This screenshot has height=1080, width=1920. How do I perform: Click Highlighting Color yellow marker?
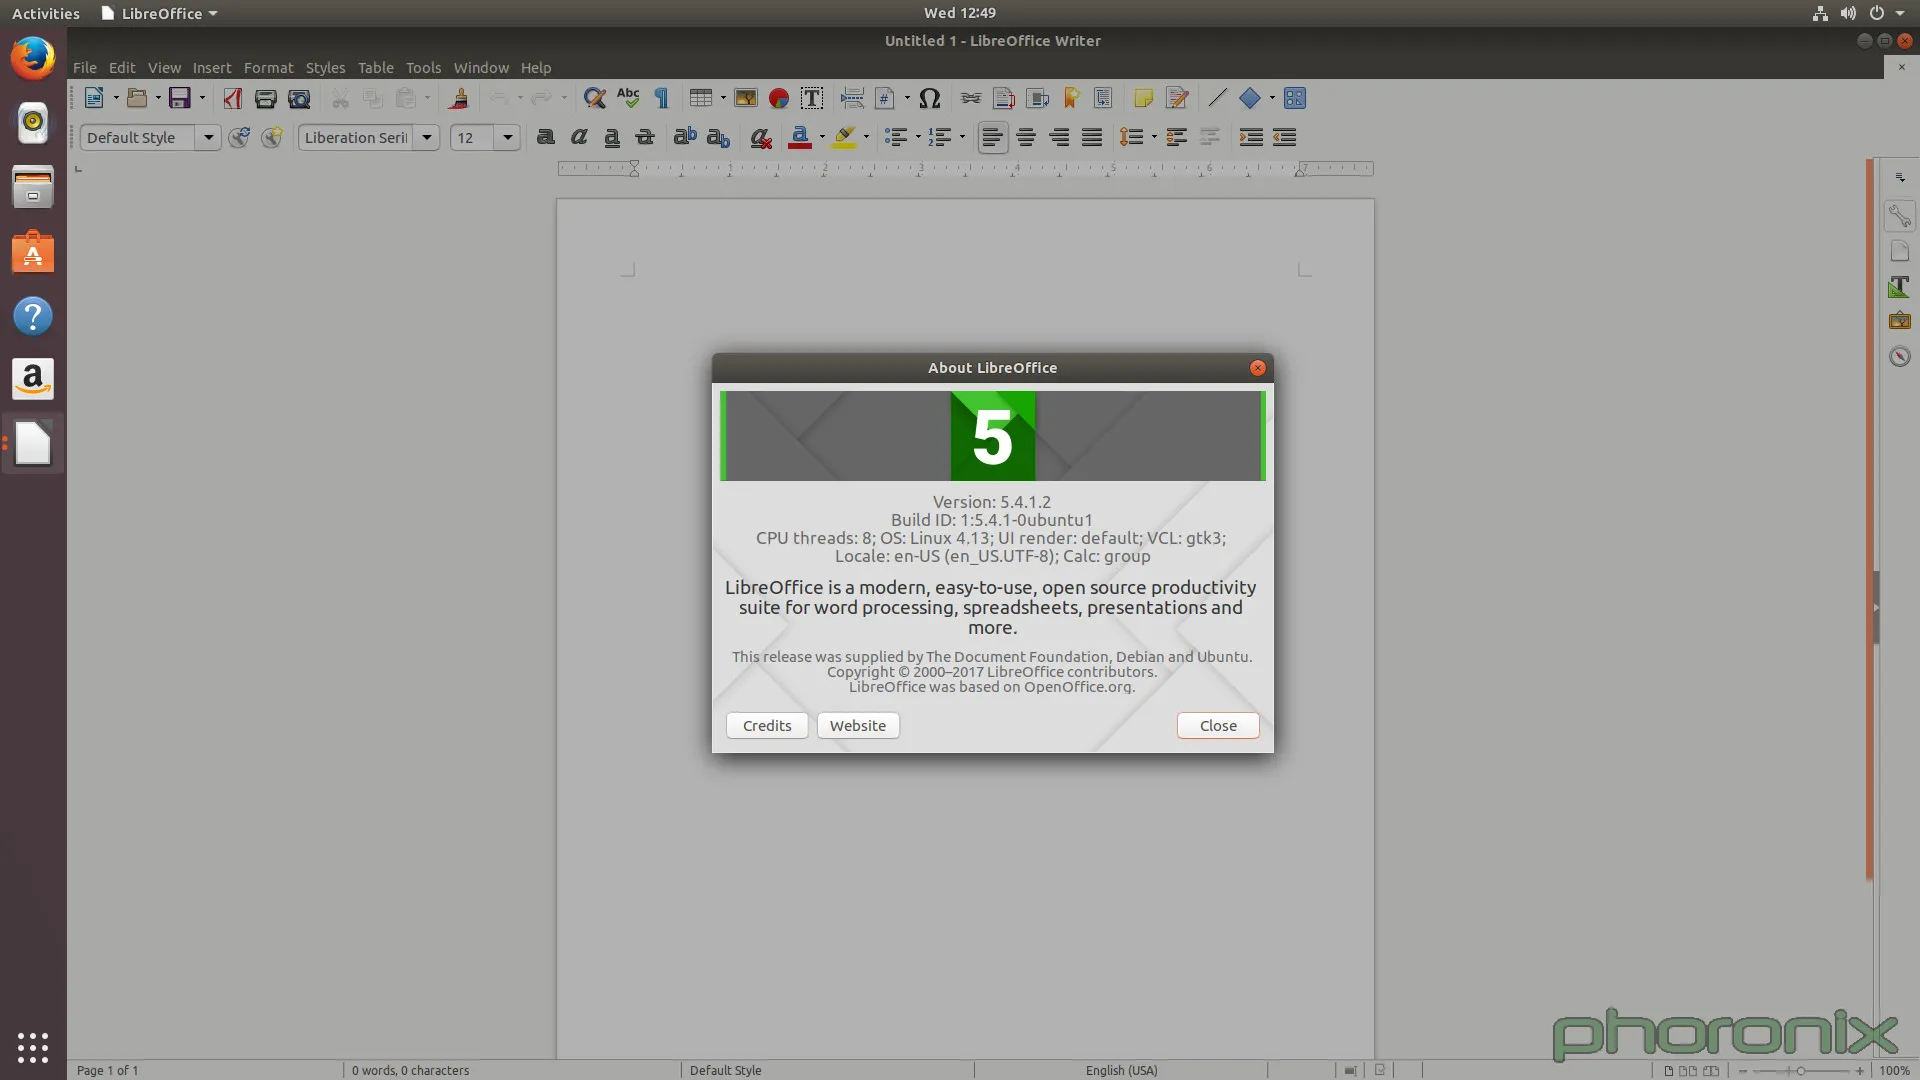click(x=845, y=137)
